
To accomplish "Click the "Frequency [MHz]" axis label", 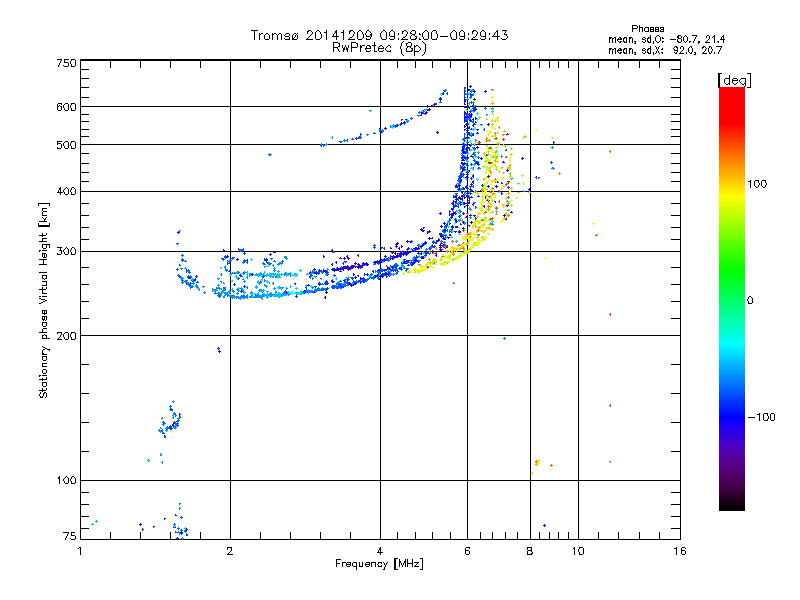I will coord(379,564).
